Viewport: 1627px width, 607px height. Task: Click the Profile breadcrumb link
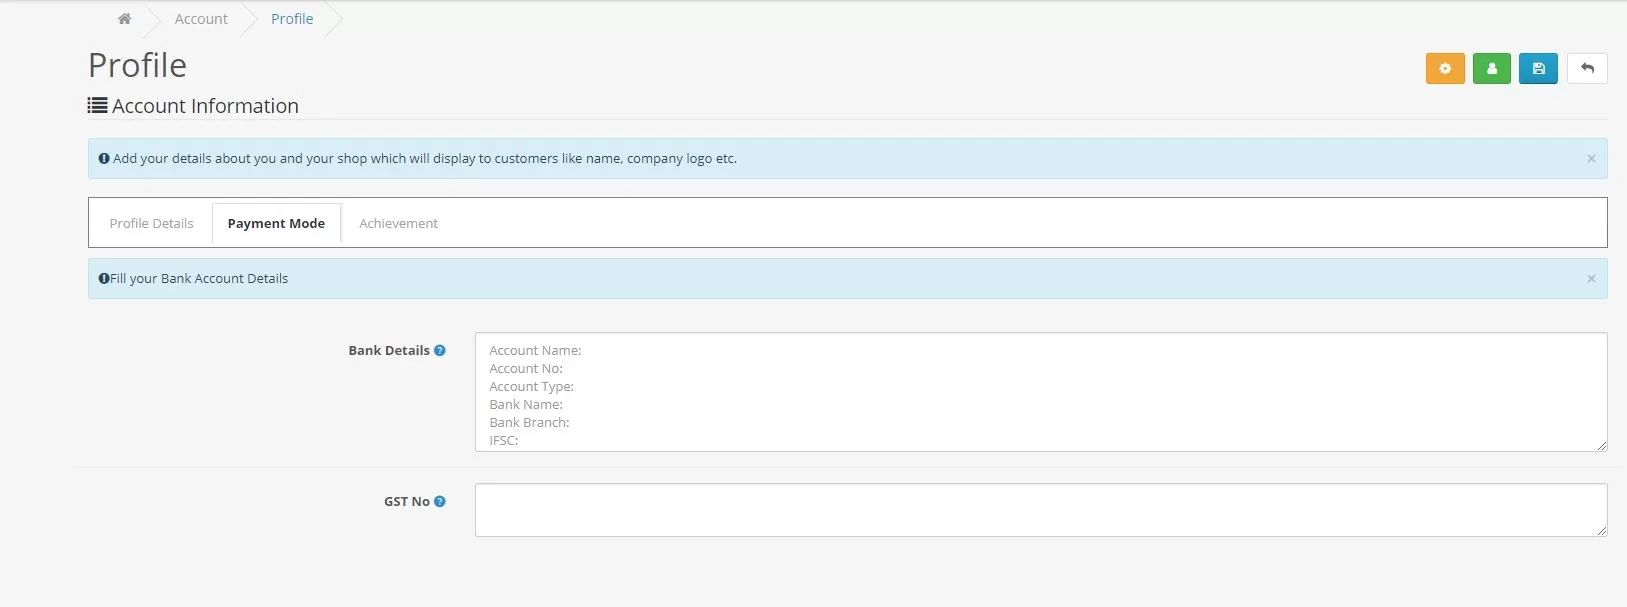[292, 19]
